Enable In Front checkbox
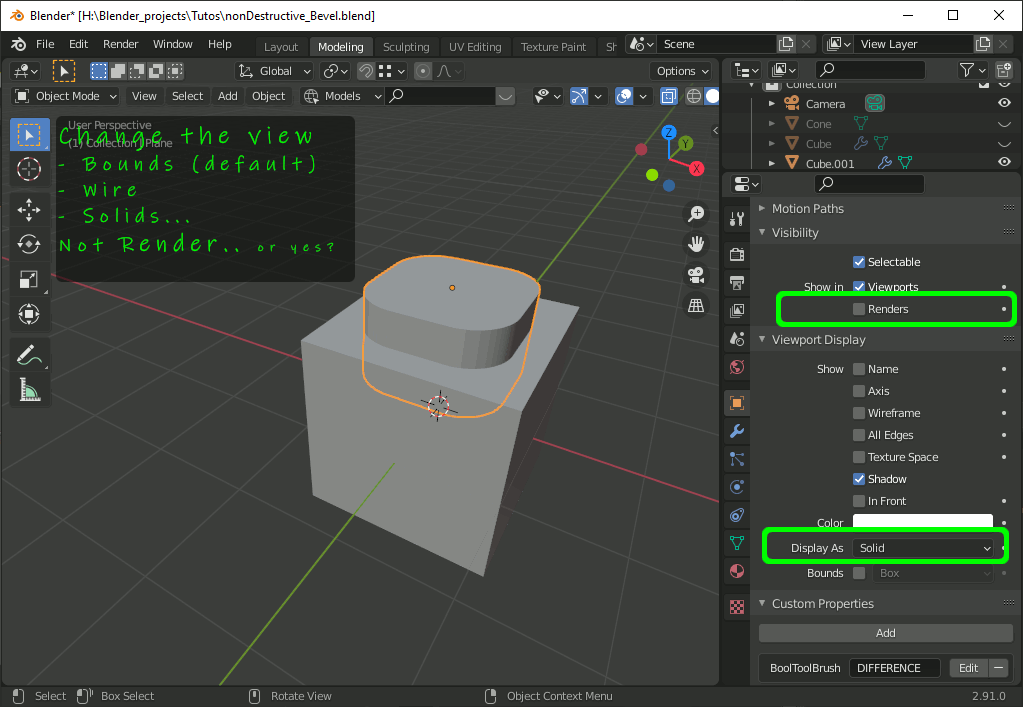The image size is (1023, 707). [x=859, y=501]
